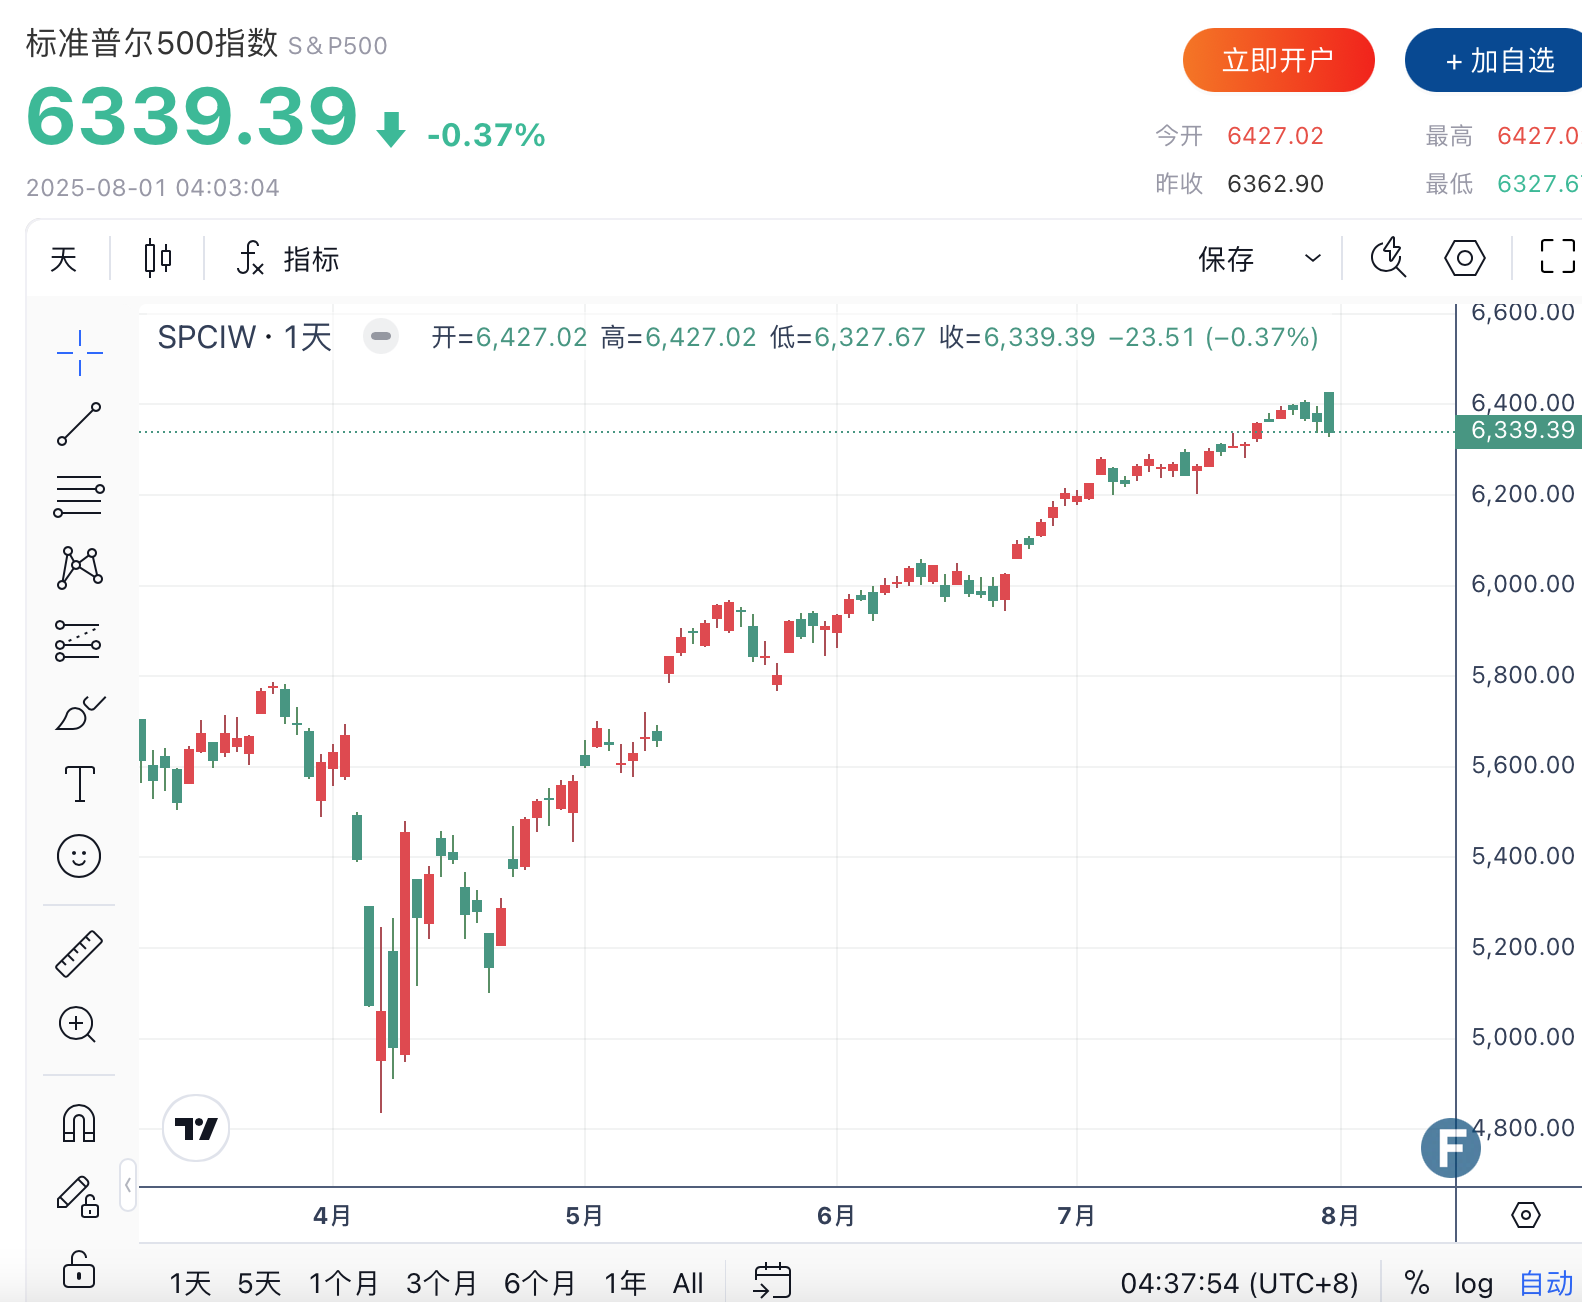The width and height of the screenshot is (1582, 1302).
Task: Click the 6,339.39 current price label
Action: pyautogui.click(x=1519, y=431)
